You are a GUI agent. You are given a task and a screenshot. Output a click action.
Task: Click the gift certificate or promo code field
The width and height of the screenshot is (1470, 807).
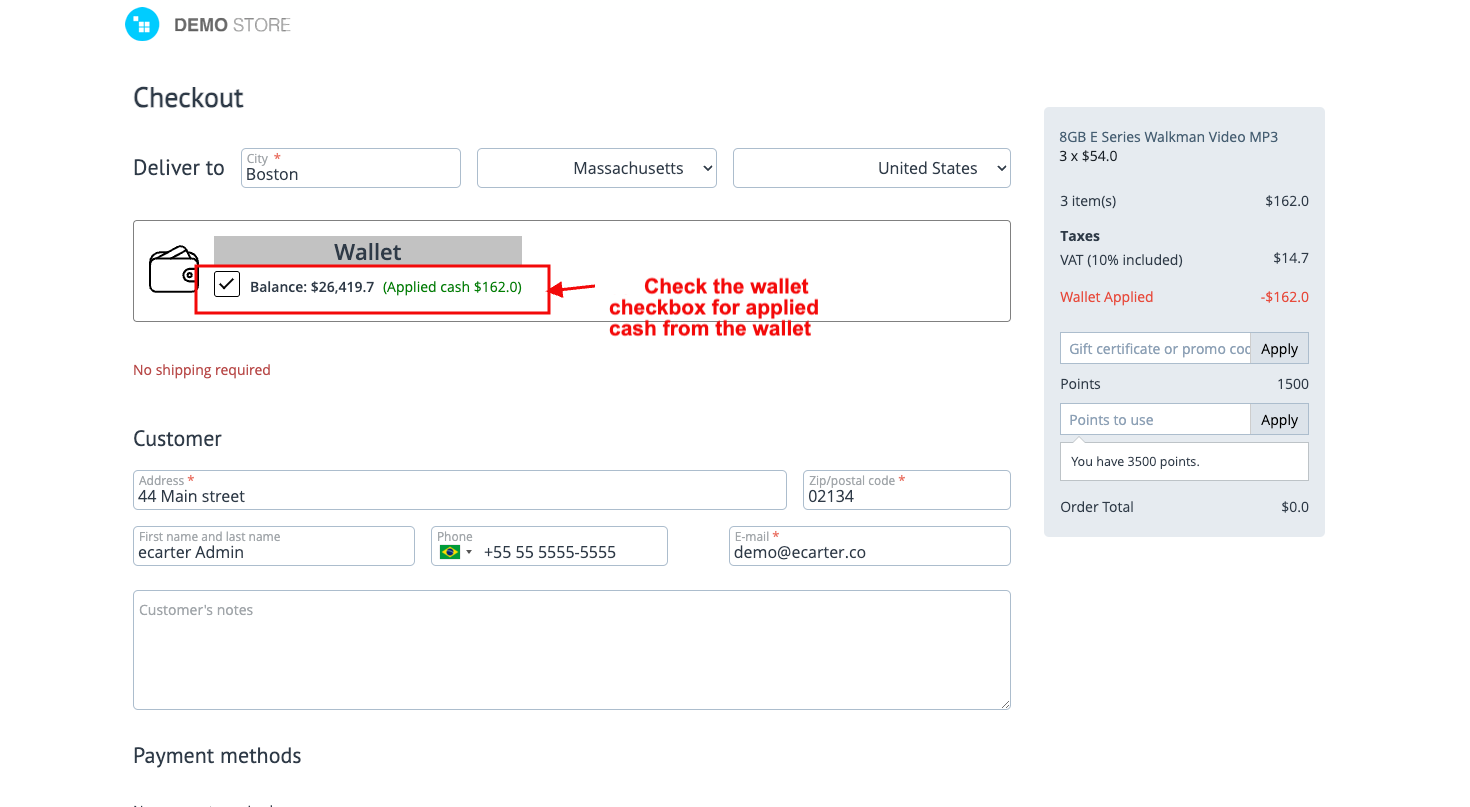click(1155, 349)
